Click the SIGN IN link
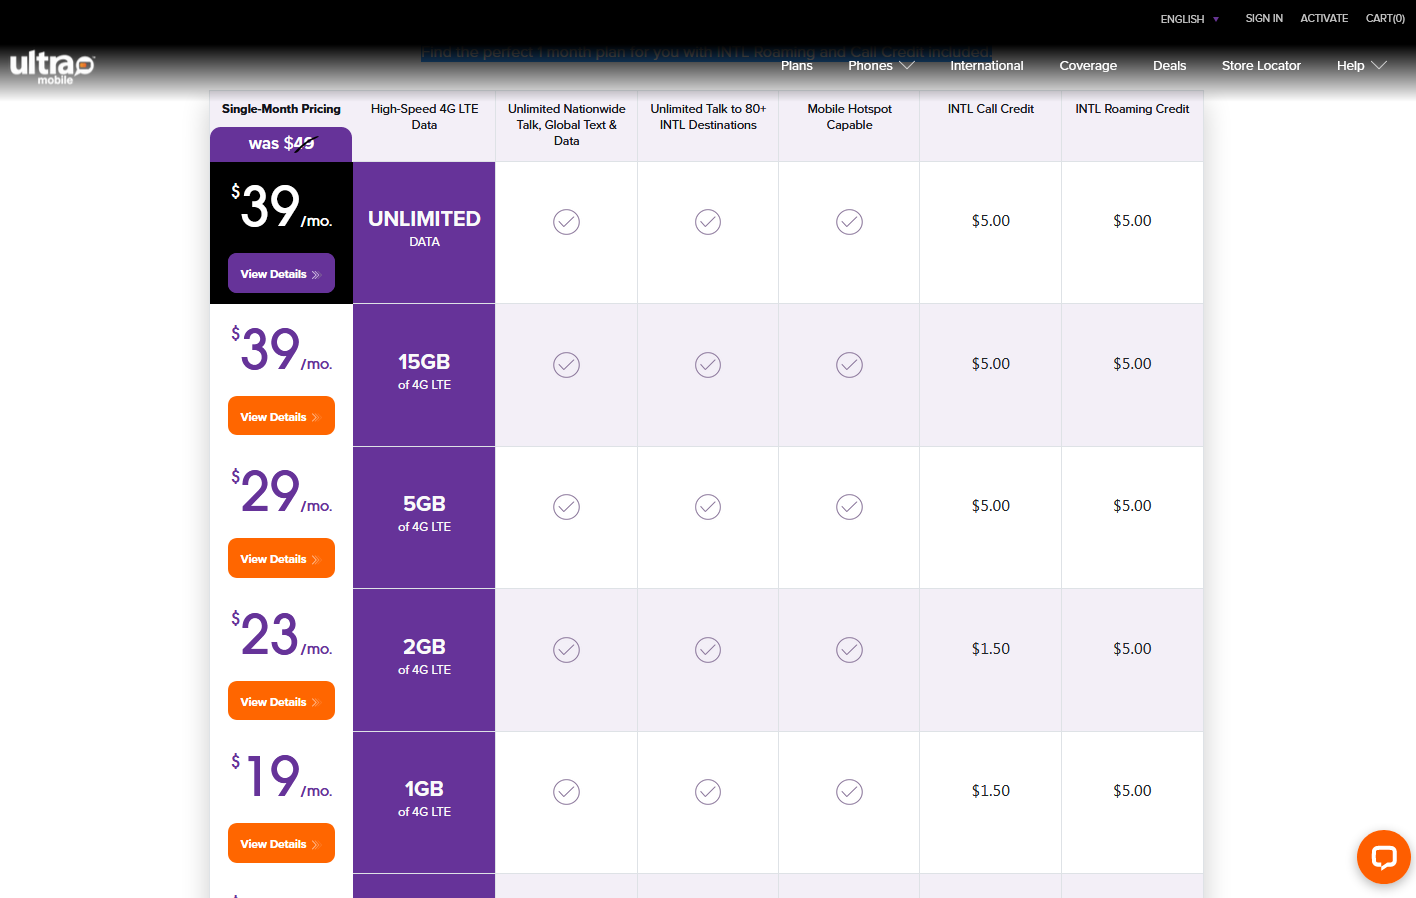Image resolution: width=1416 pixels, height=898 pixels. [1263, 19]
